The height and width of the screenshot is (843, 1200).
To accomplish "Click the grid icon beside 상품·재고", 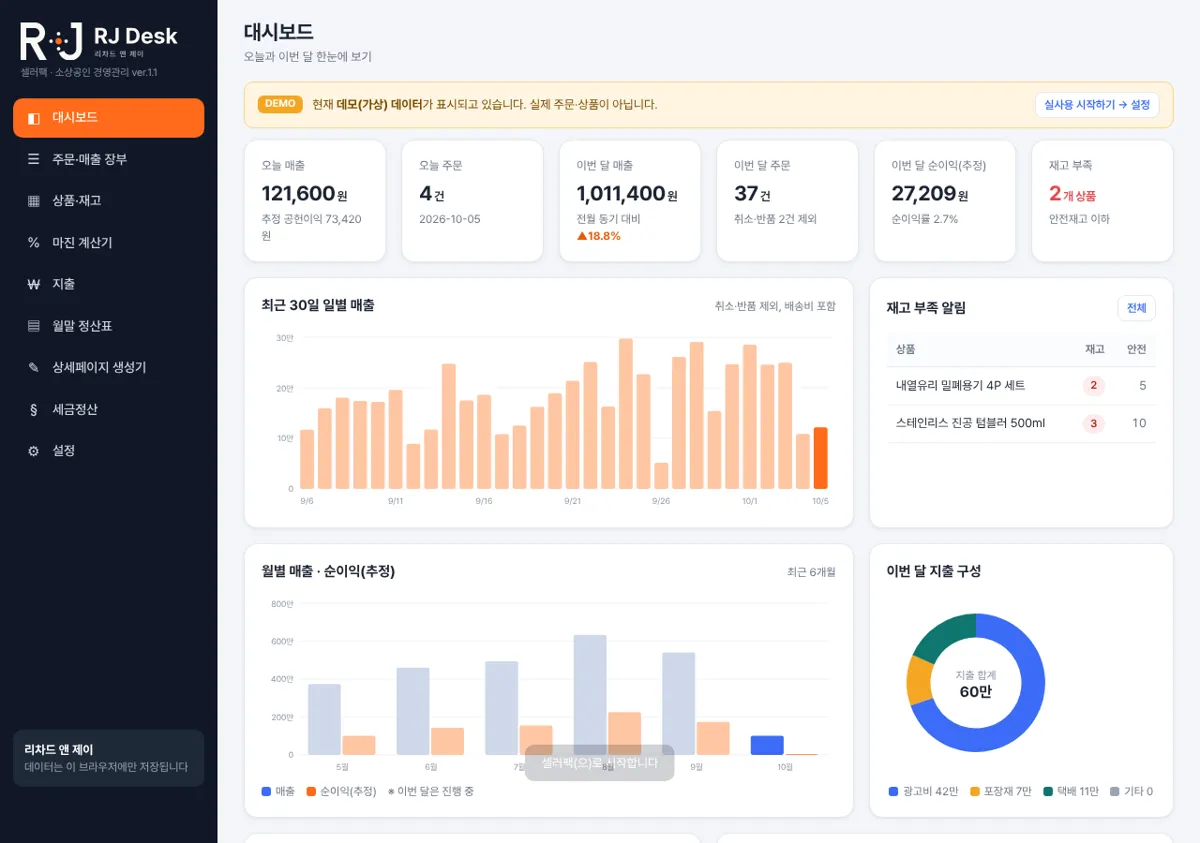I will [x=34, y=201].
